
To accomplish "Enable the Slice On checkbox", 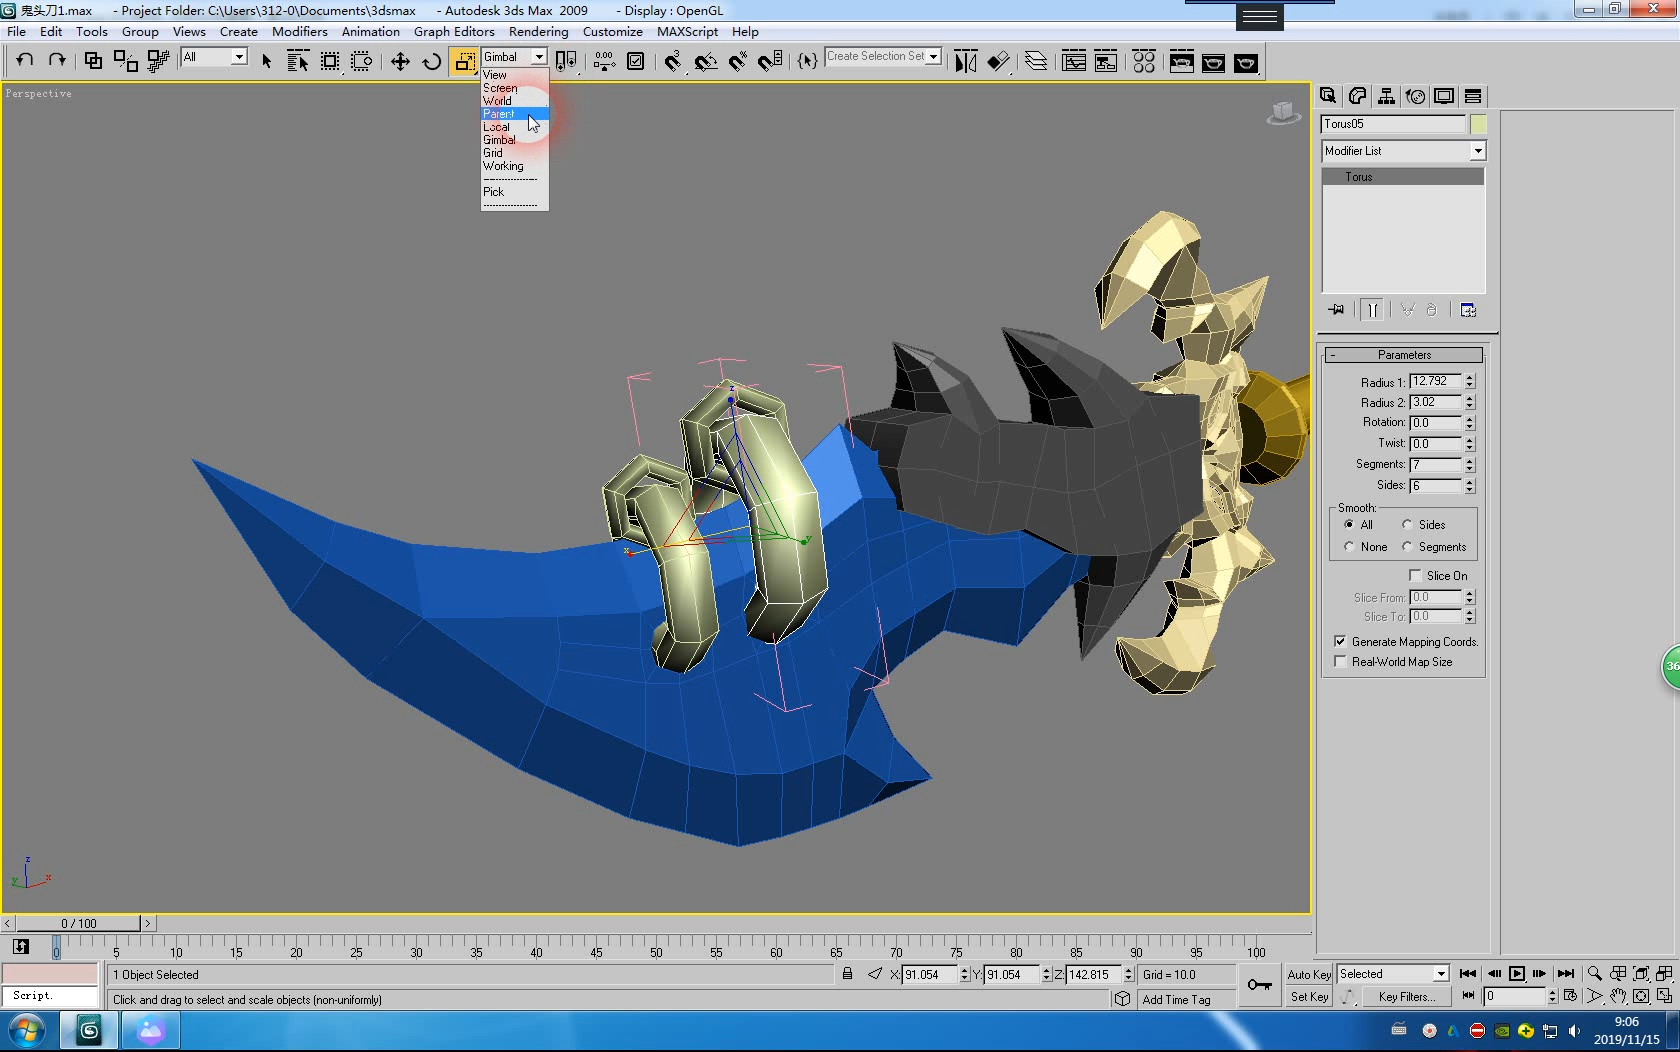I will click(1415, 576).
